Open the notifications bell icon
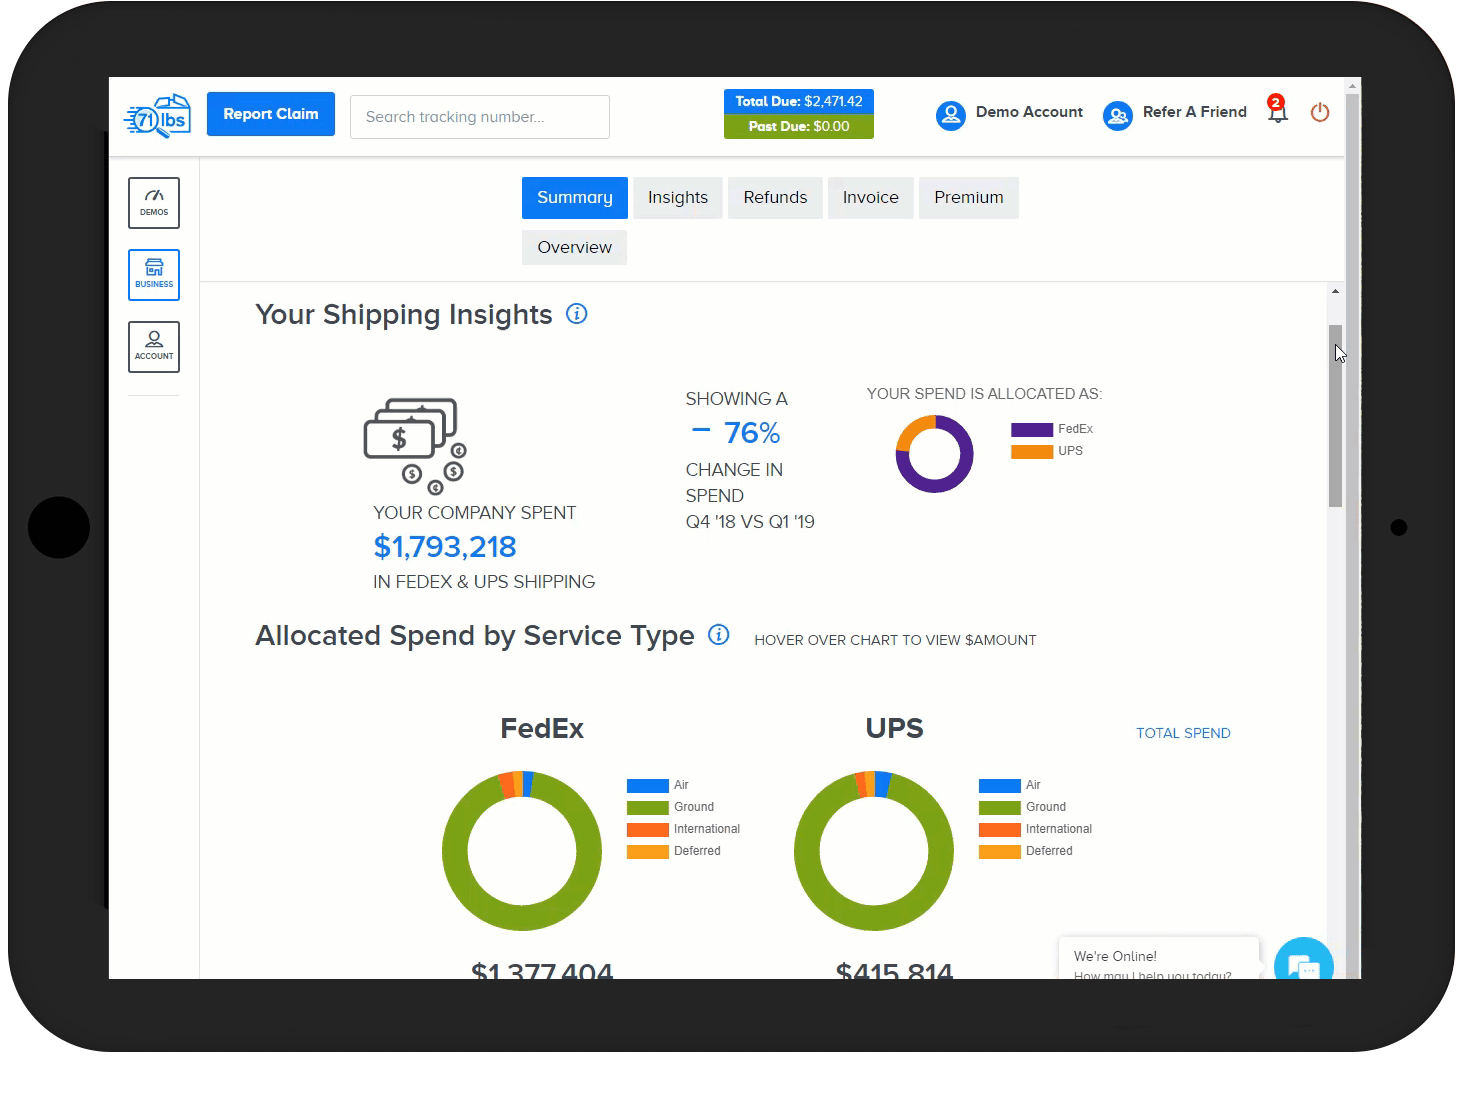1470x1103 pixels. click(x=1277, y=109)
